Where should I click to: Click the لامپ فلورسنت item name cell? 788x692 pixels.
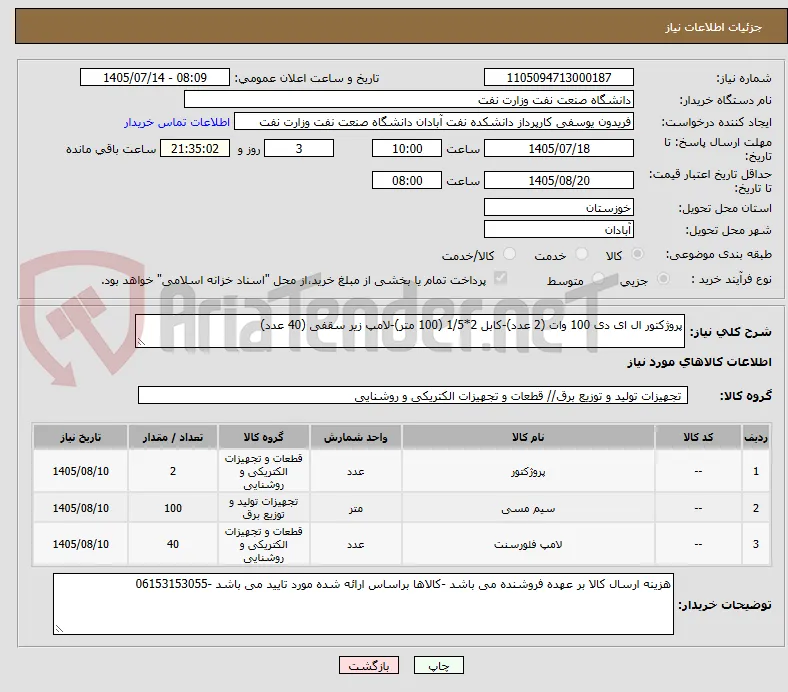(x=528, y=544)
